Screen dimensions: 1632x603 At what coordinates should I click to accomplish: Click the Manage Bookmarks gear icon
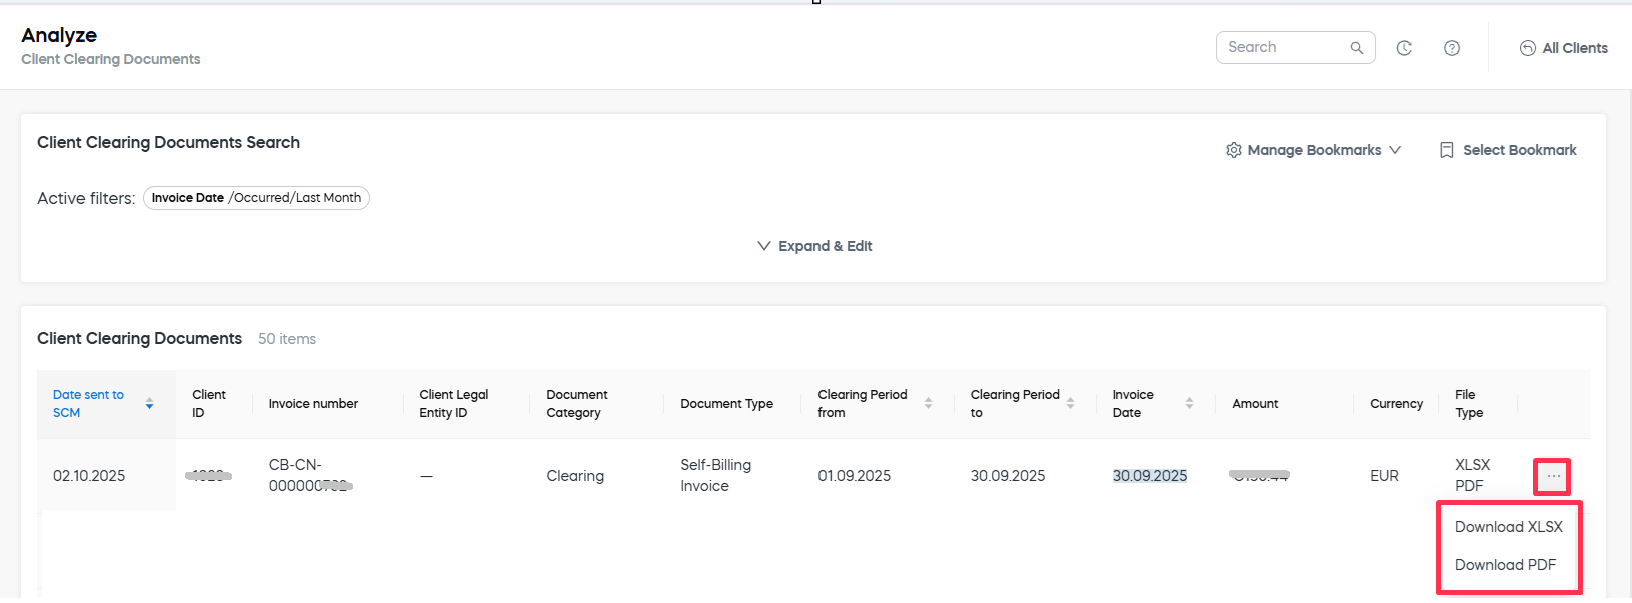pyautogui.click(x=1234, y=150)
